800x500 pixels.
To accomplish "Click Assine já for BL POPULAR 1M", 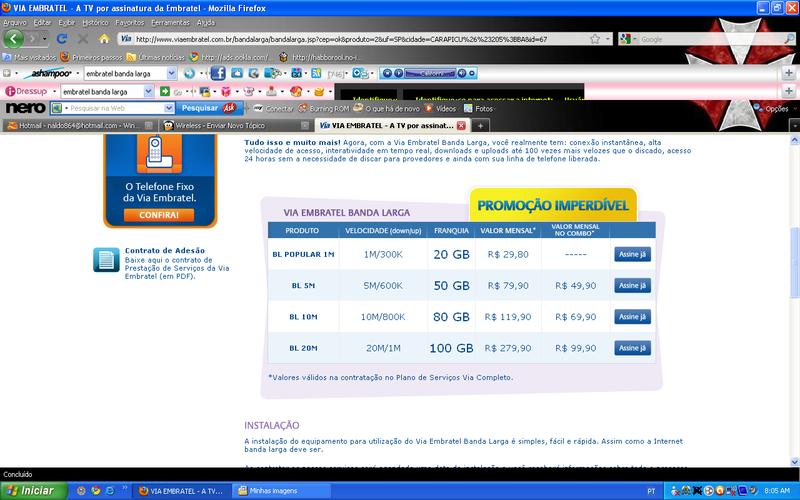I will click(632, 254).
